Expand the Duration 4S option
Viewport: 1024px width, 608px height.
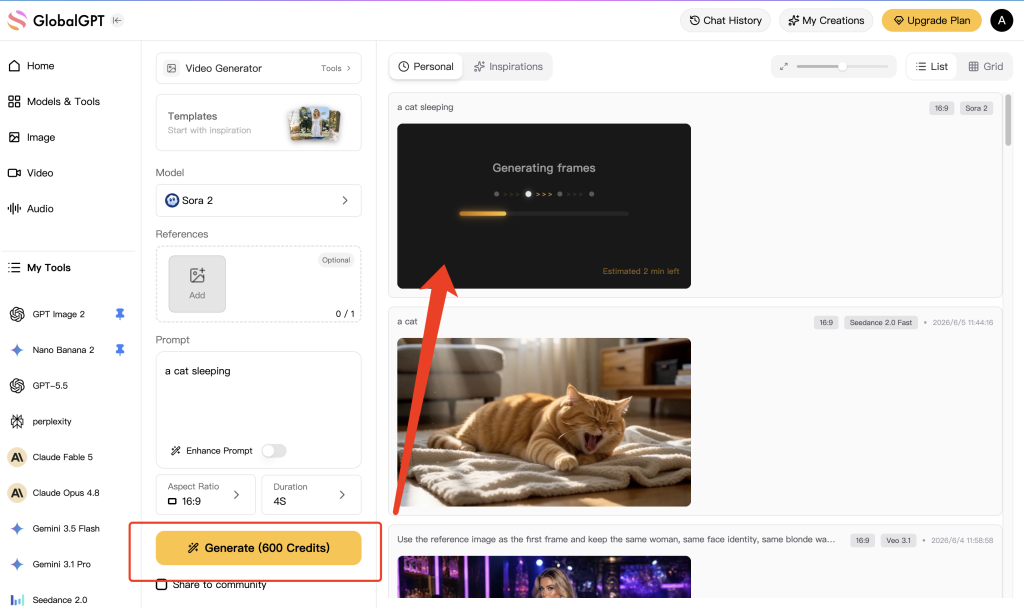312,494
